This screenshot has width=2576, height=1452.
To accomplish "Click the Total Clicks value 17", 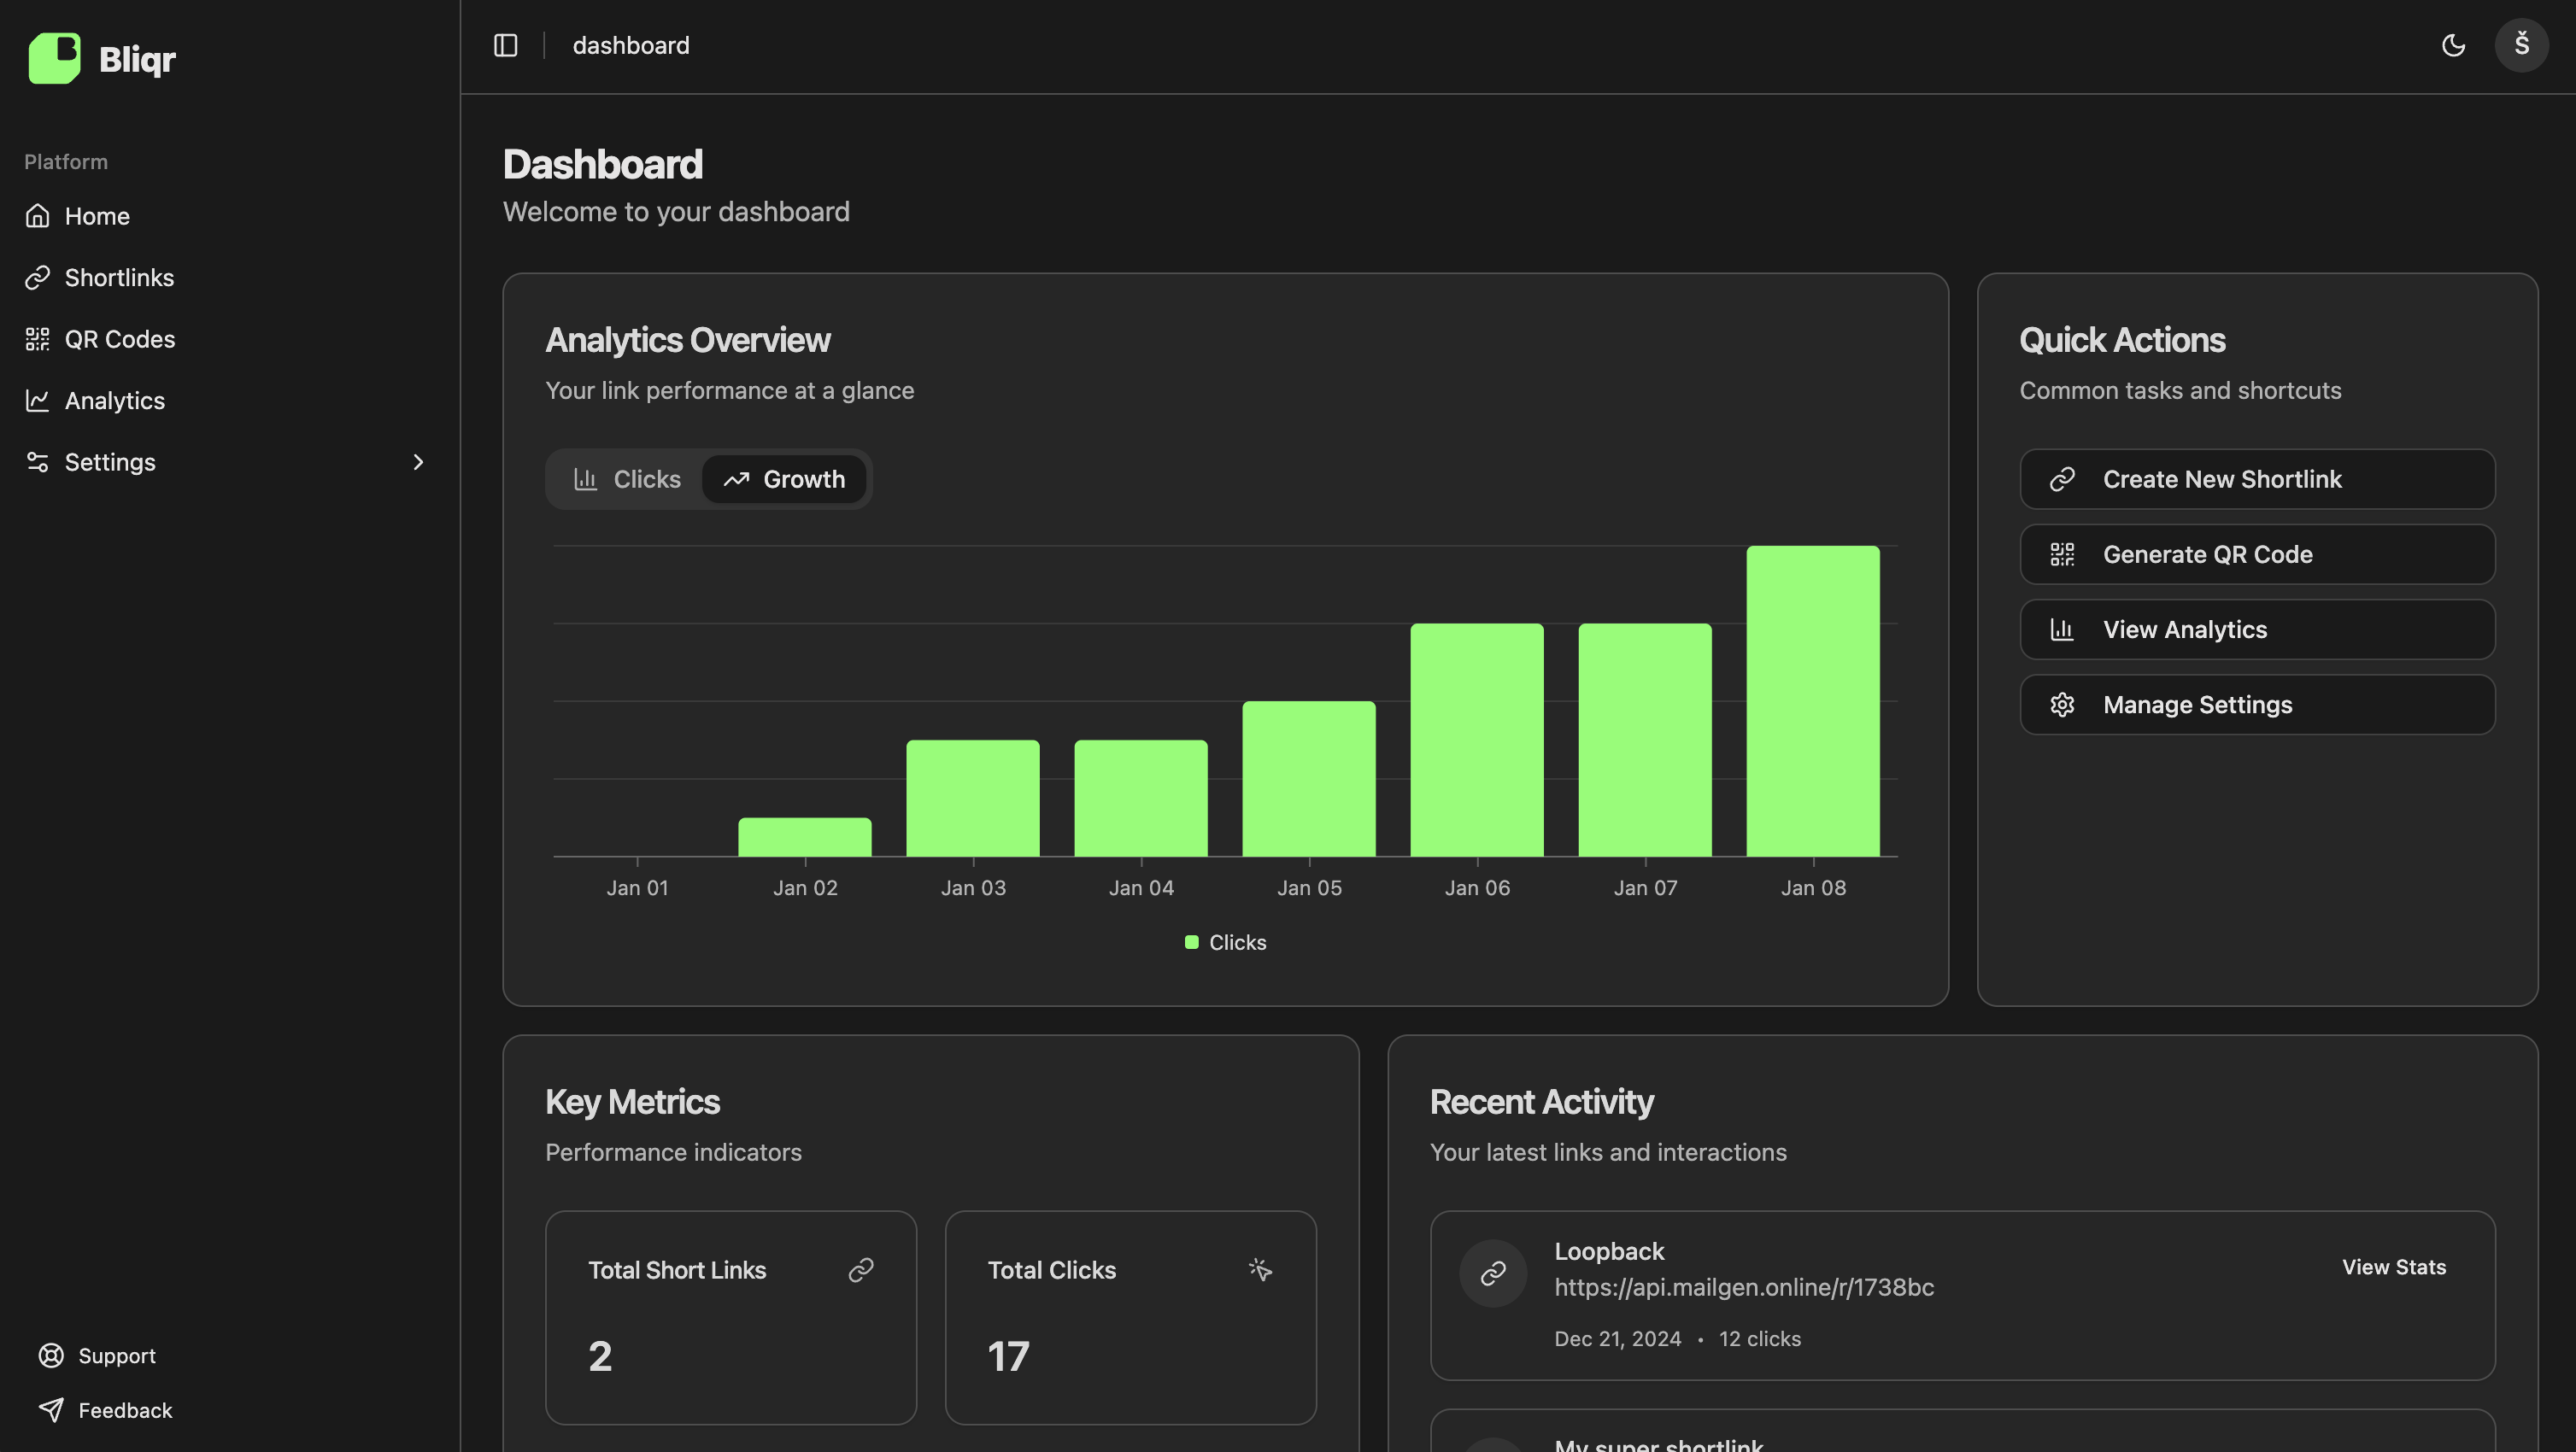I will pyautogui.click(x=1008, y=1356).
